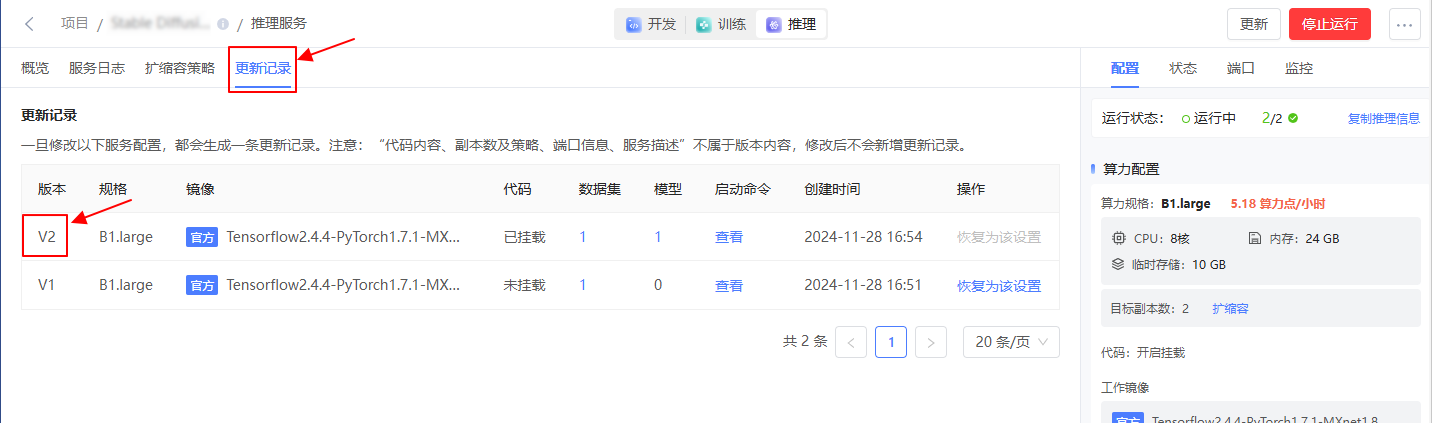Click the red 停止运行 button
Image resolution: width=1432 pixels, height=423 pixels.
(x=1330, y=24)
